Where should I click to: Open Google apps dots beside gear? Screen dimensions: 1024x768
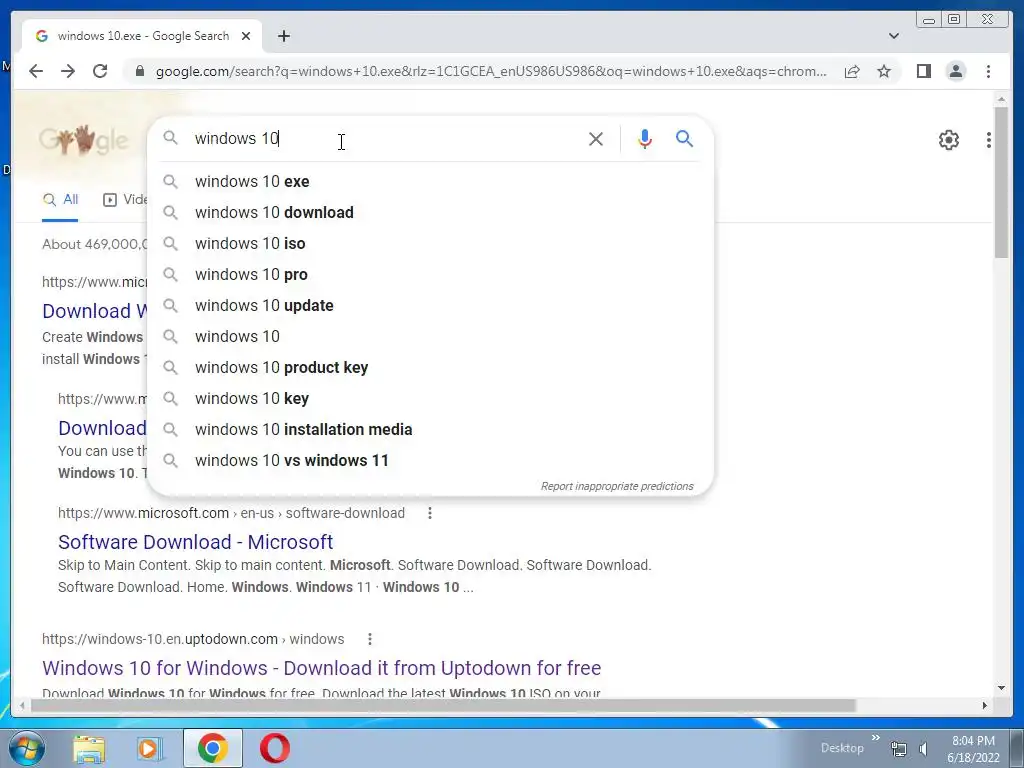click(x=989, y=140)
